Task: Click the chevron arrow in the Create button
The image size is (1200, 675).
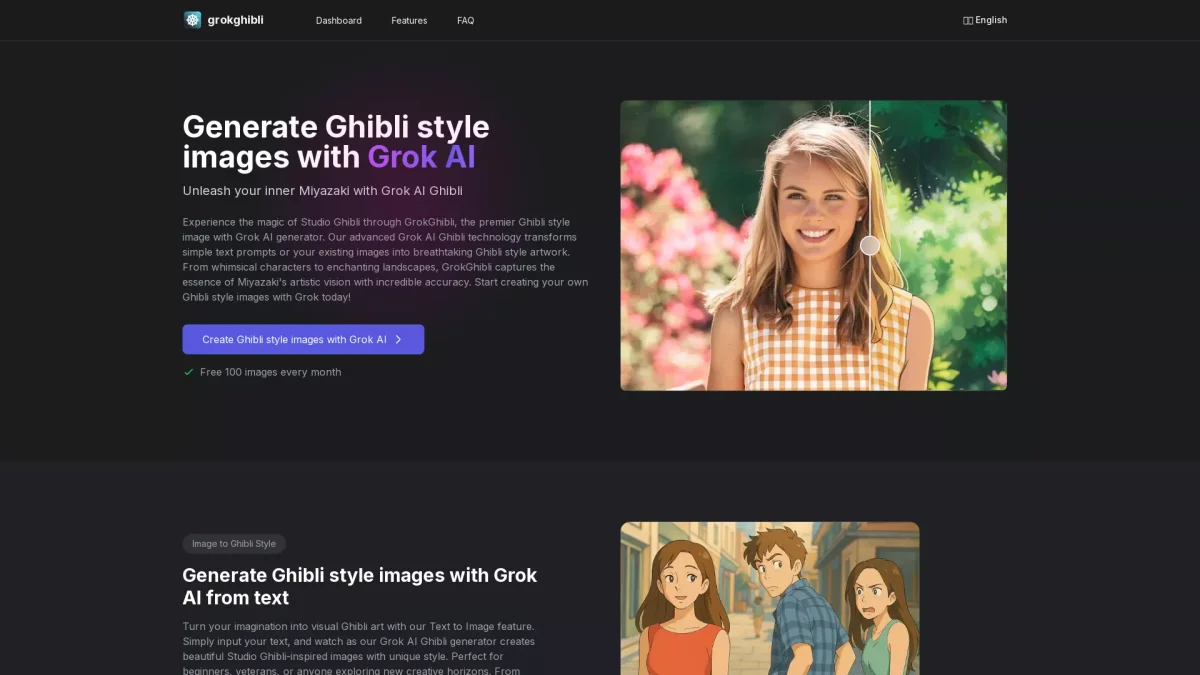Action: point(398,340)
